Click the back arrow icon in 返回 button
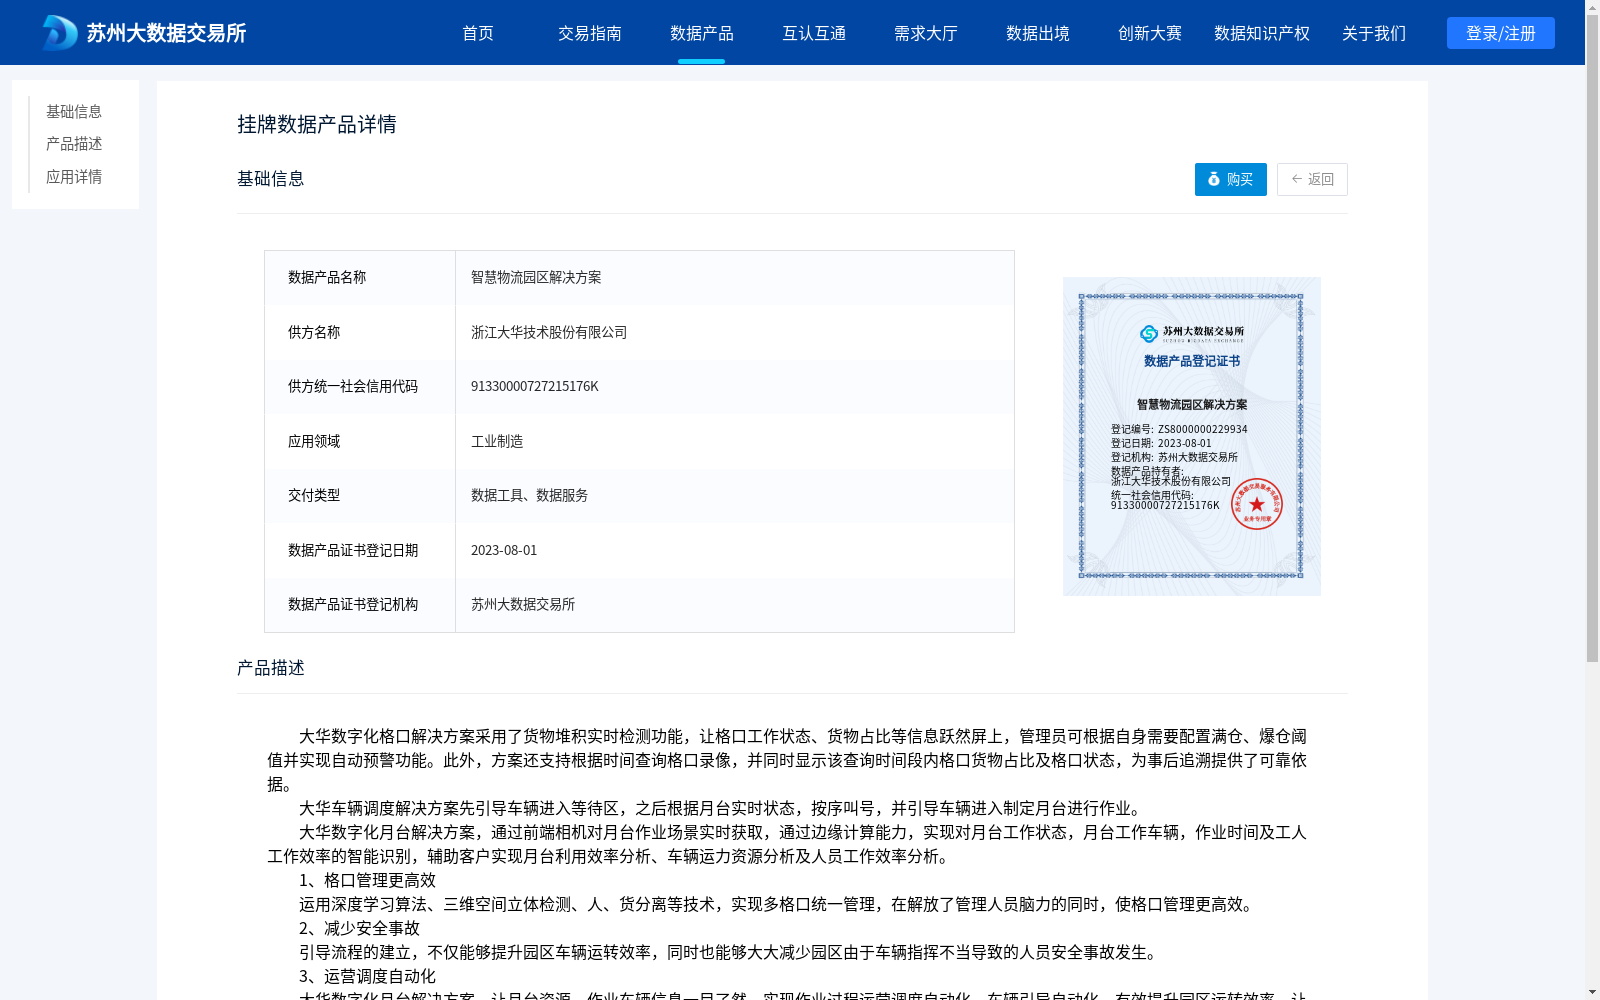 pyautogui.click(x=1297, y=179)
